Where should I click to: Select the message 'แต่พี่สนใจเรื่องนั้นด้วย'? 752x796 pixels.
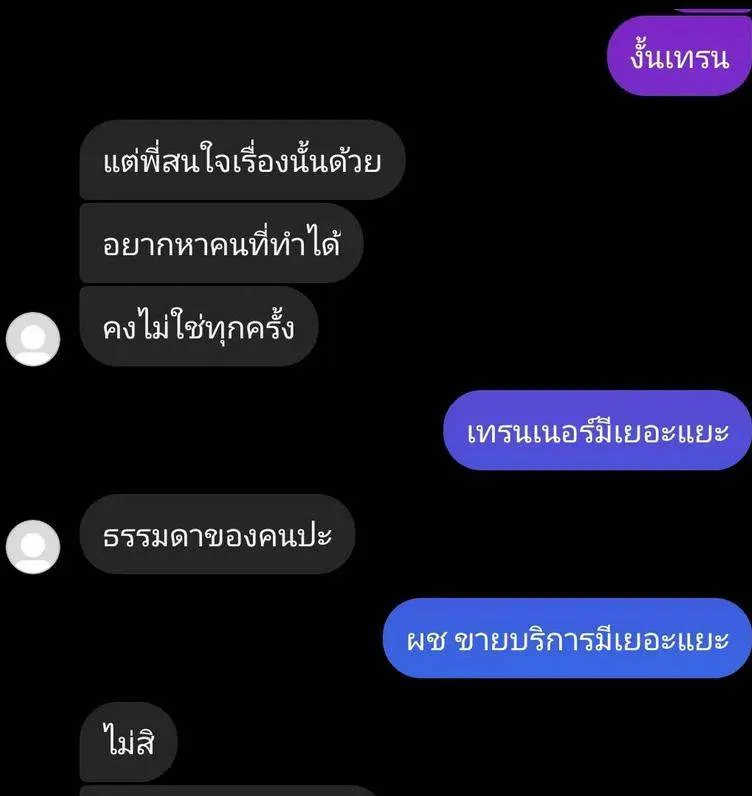242,160
